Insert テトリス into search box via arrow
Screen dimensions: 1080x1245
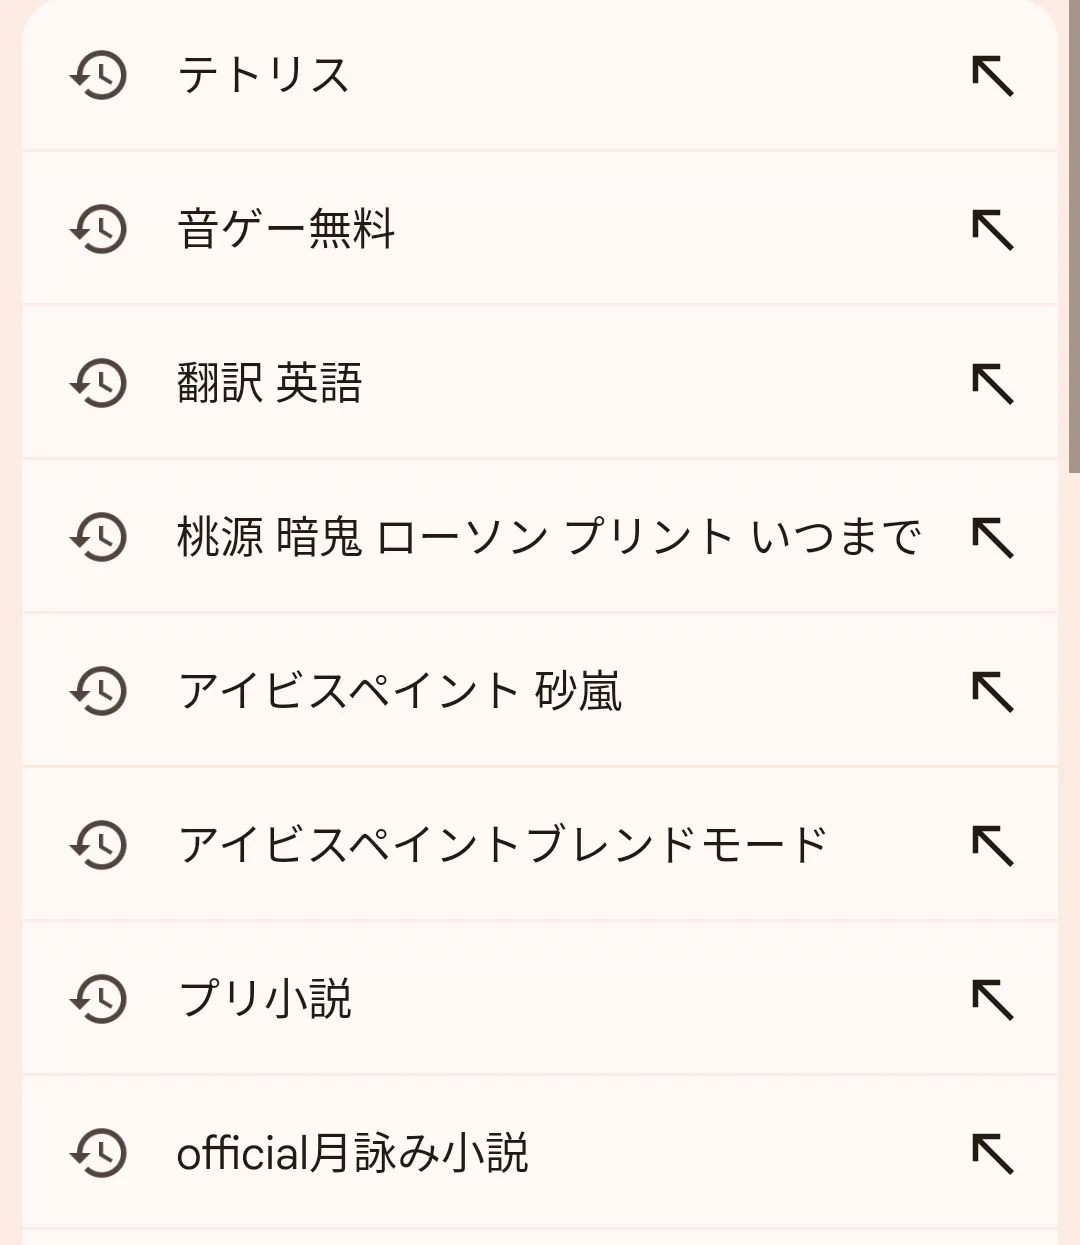tap(993, 76)
